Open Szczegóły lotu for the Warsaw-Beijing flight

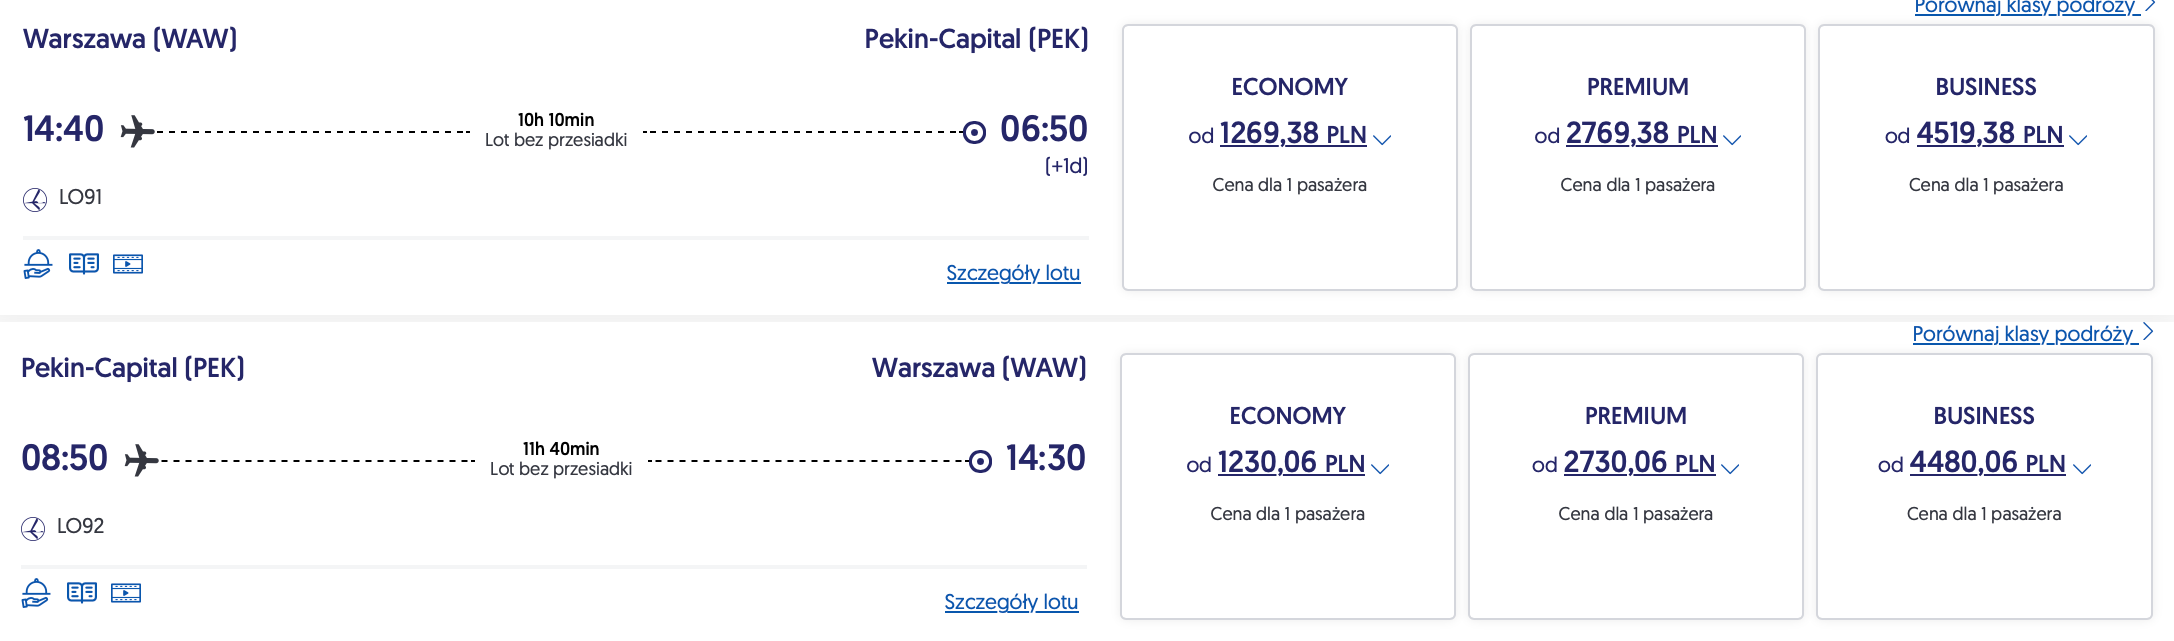point(1013,273)
